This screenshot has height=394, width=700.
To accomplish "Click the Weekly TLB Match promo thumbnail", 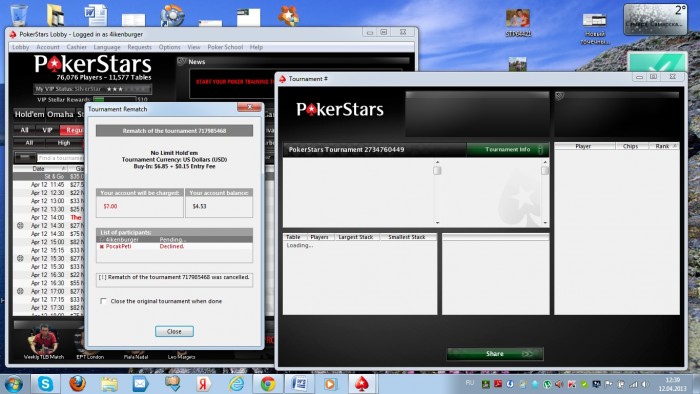I will click(44, 342).
